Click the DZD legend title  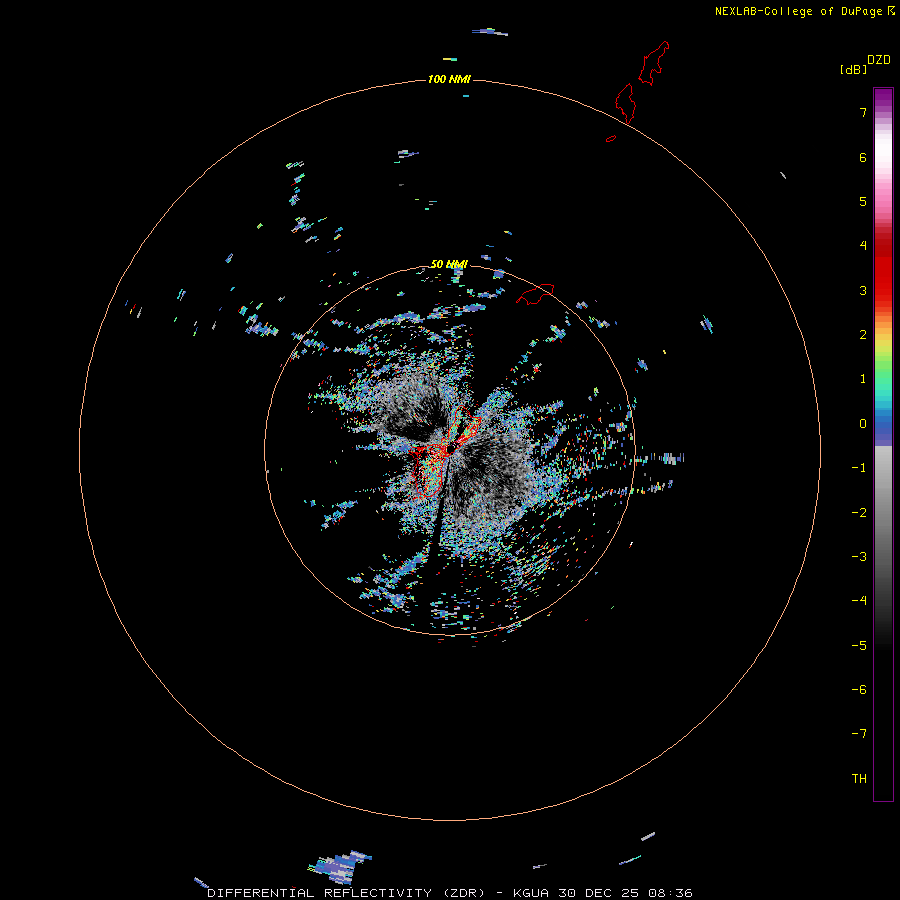click(879, 60)
